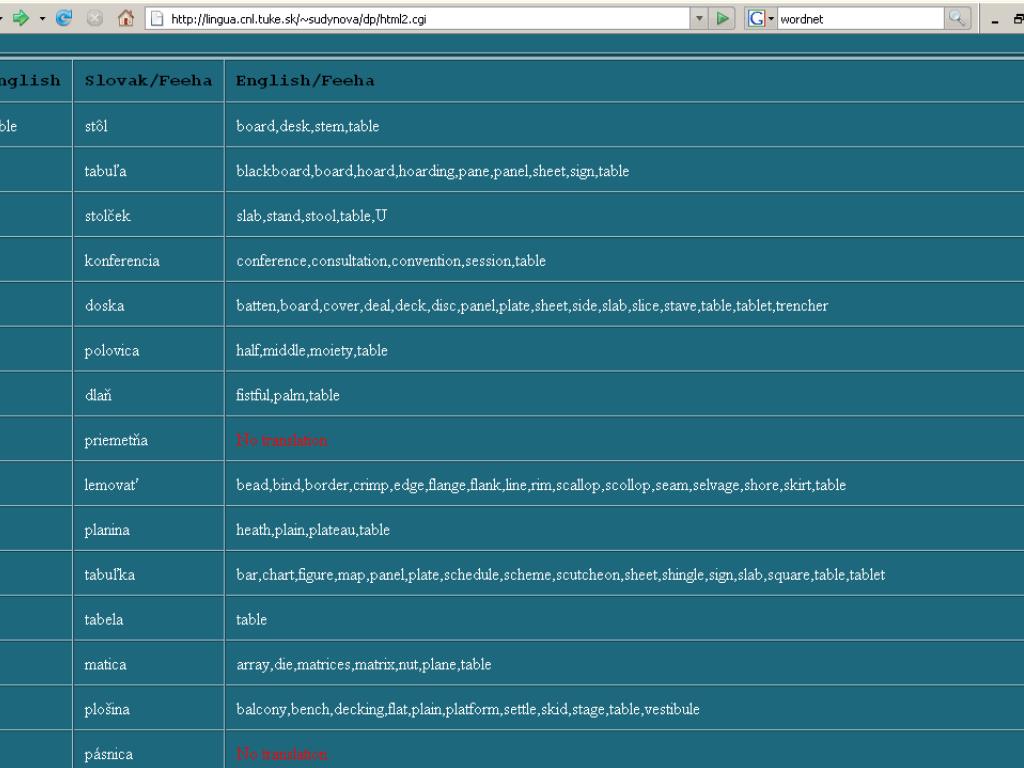1024x768 pixels.
Task: Click the green Go arrow button
Action: coord(722,18)
